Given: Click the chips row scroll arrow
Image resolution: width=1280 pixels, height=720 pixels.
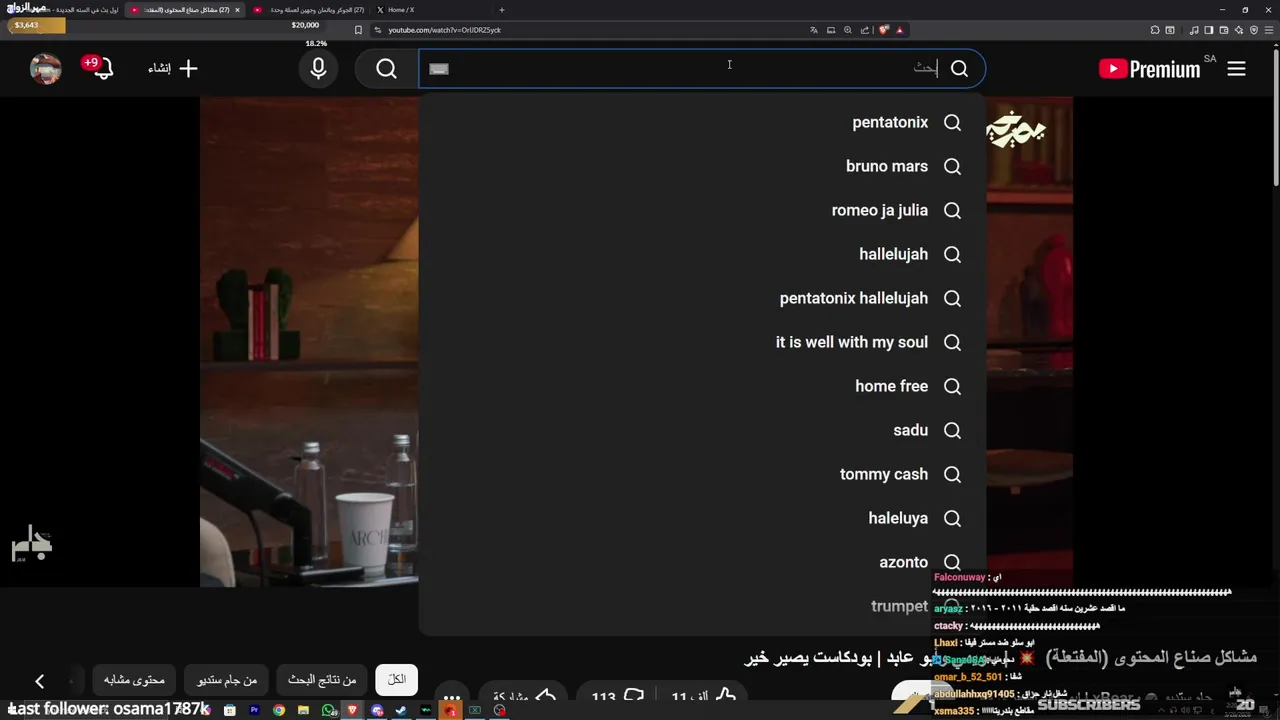Looking at the screenshot, I should [x=39, y=681].
